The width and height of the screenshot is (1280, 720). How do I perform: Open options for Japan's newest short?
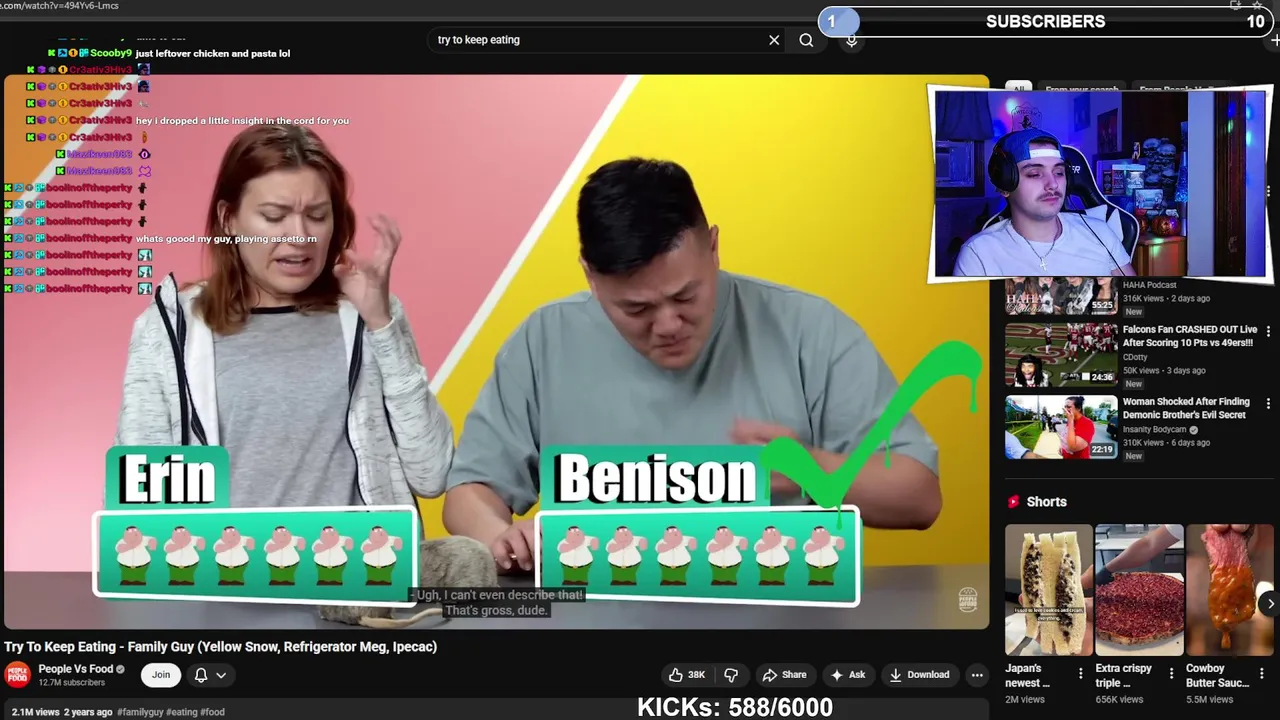pyautogui.click(x=1080, y=674)
